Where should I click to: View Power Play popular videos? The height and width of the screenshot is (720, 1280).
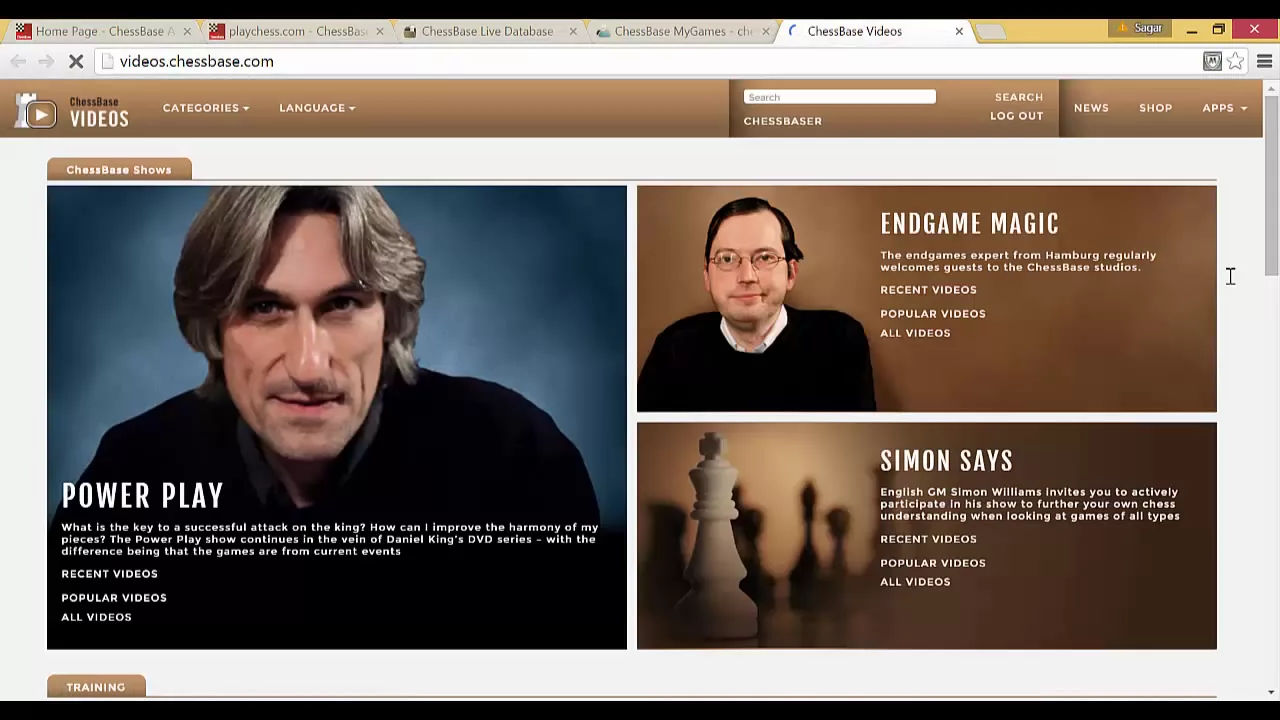(114, 598)
